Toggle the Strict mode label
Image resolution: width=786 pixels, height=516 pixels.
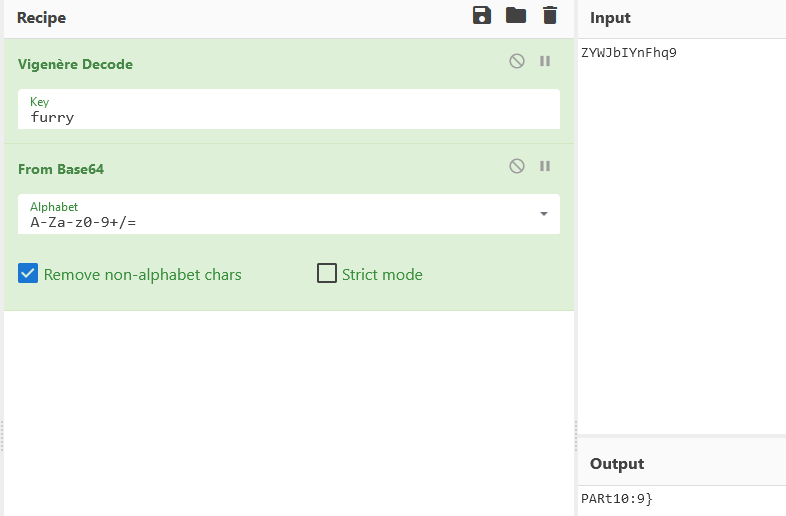382,275
